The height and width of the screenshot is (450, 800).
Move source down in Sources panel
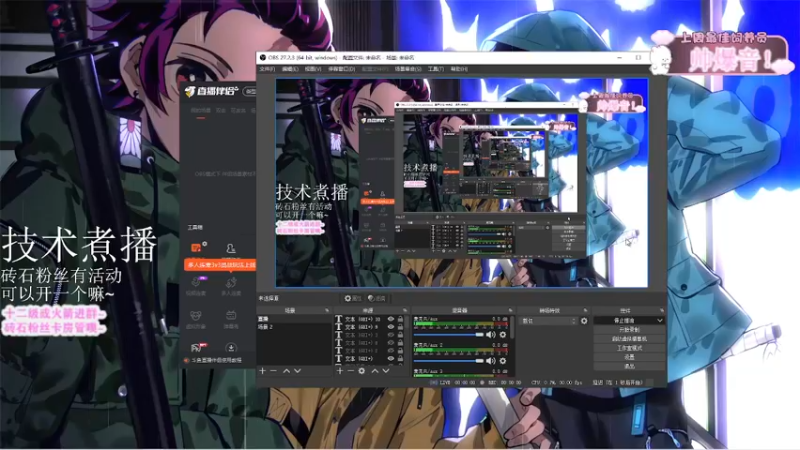386,371
